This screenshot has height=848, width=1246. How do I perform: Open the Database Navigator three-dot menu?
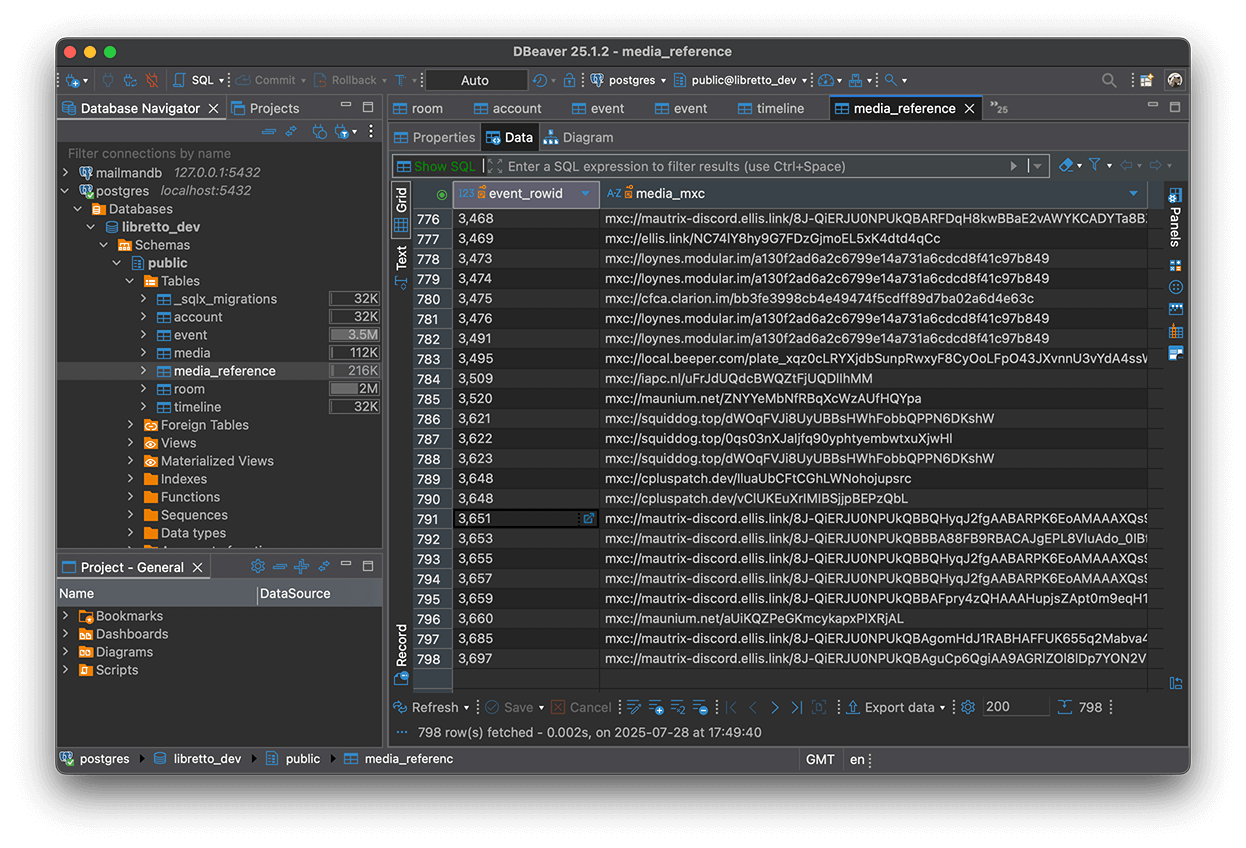pos(371,131)
